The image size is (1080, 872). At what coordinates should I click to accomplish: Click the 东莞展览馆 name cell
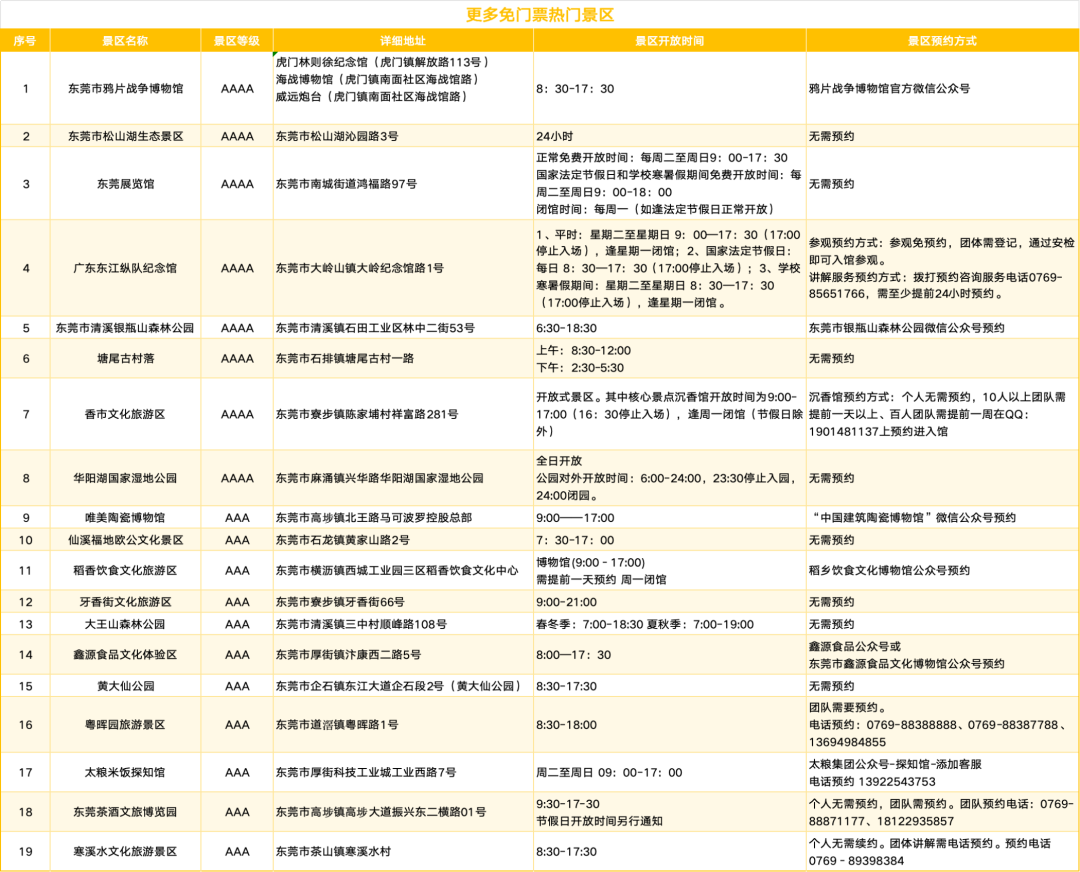(x=125, y=184)
